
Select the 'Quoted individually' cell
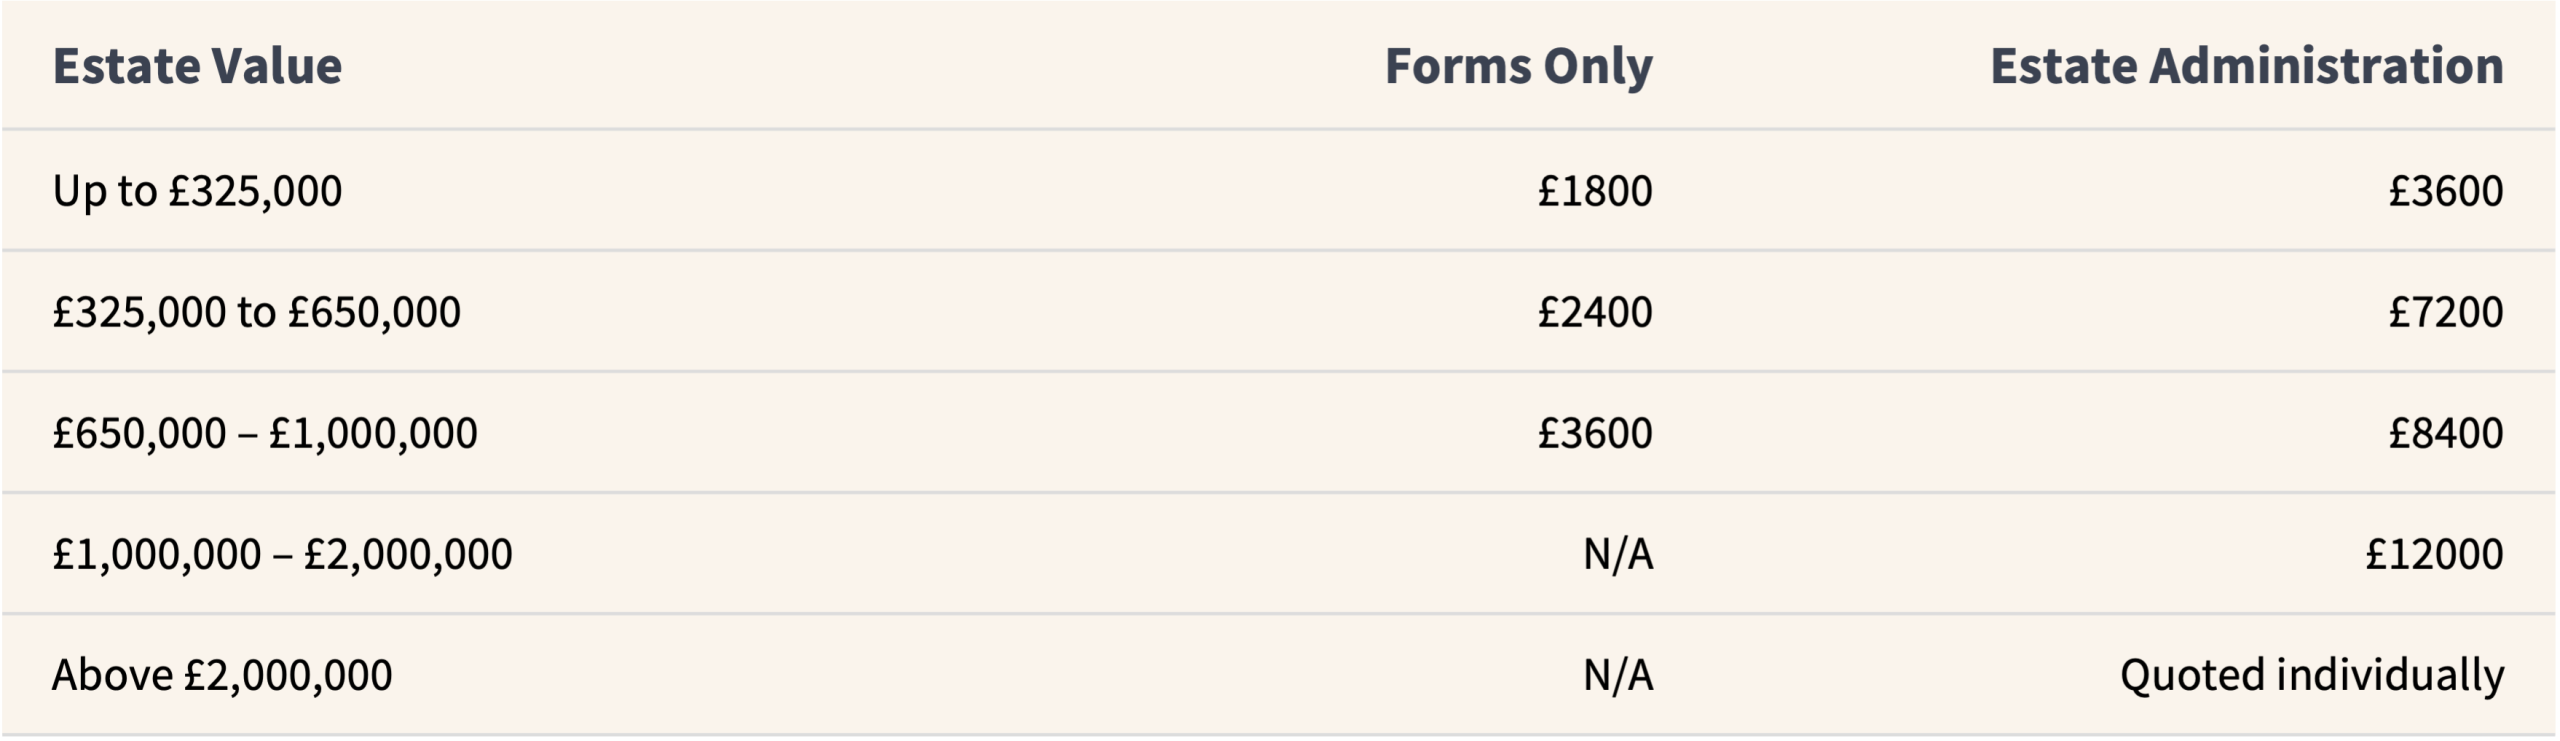coord(2311,675)
